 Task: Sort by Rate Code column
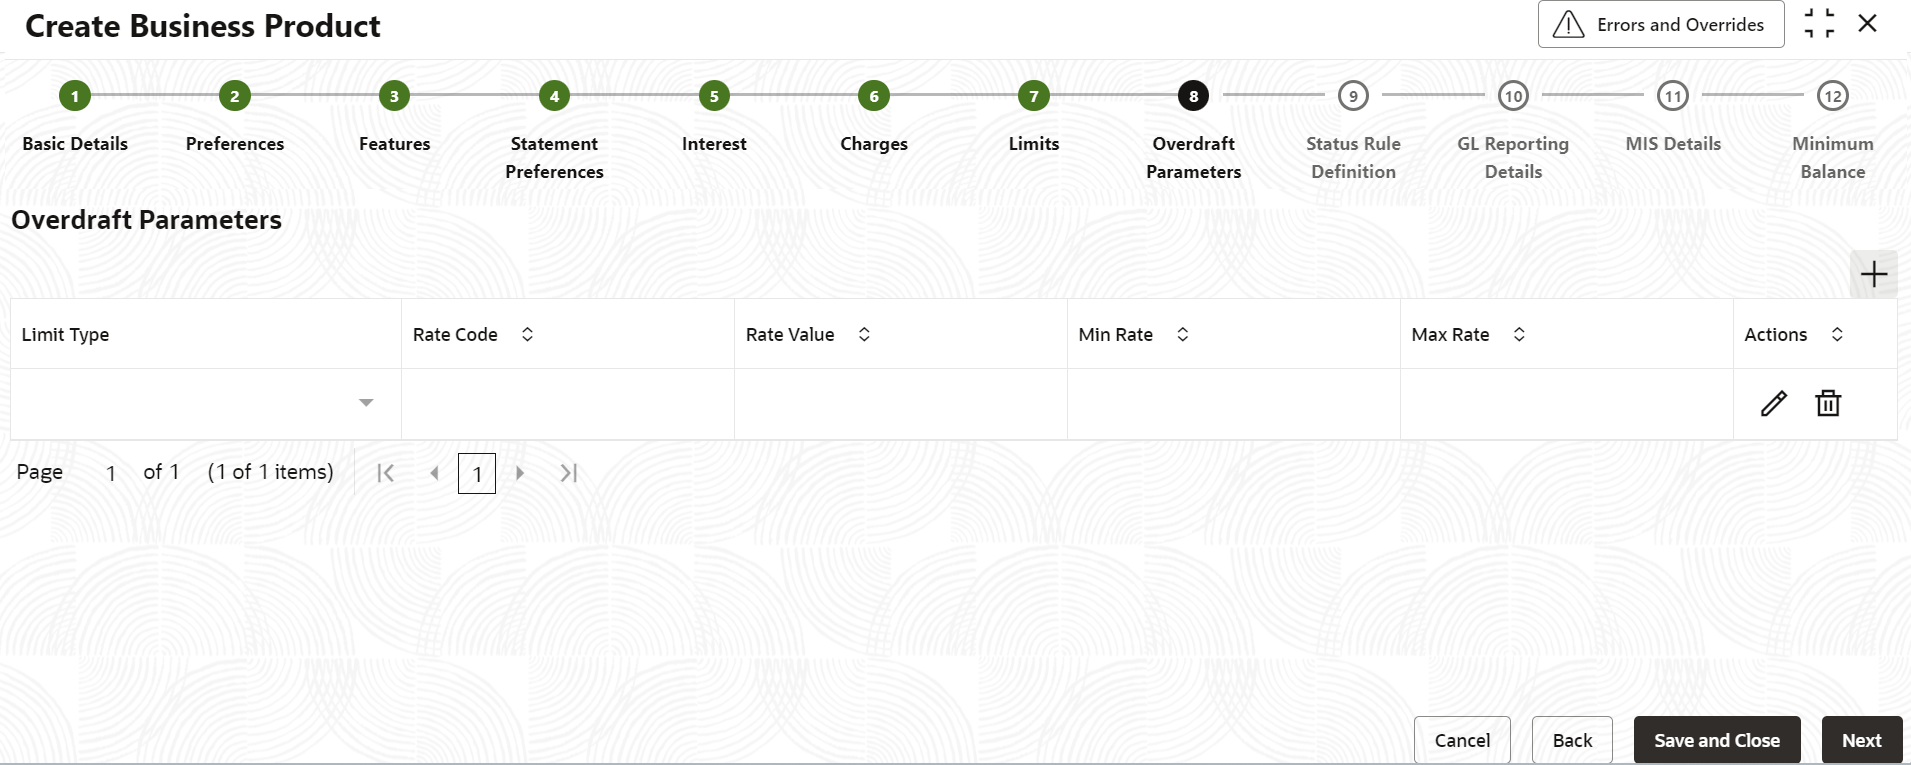tap(527, 334)
